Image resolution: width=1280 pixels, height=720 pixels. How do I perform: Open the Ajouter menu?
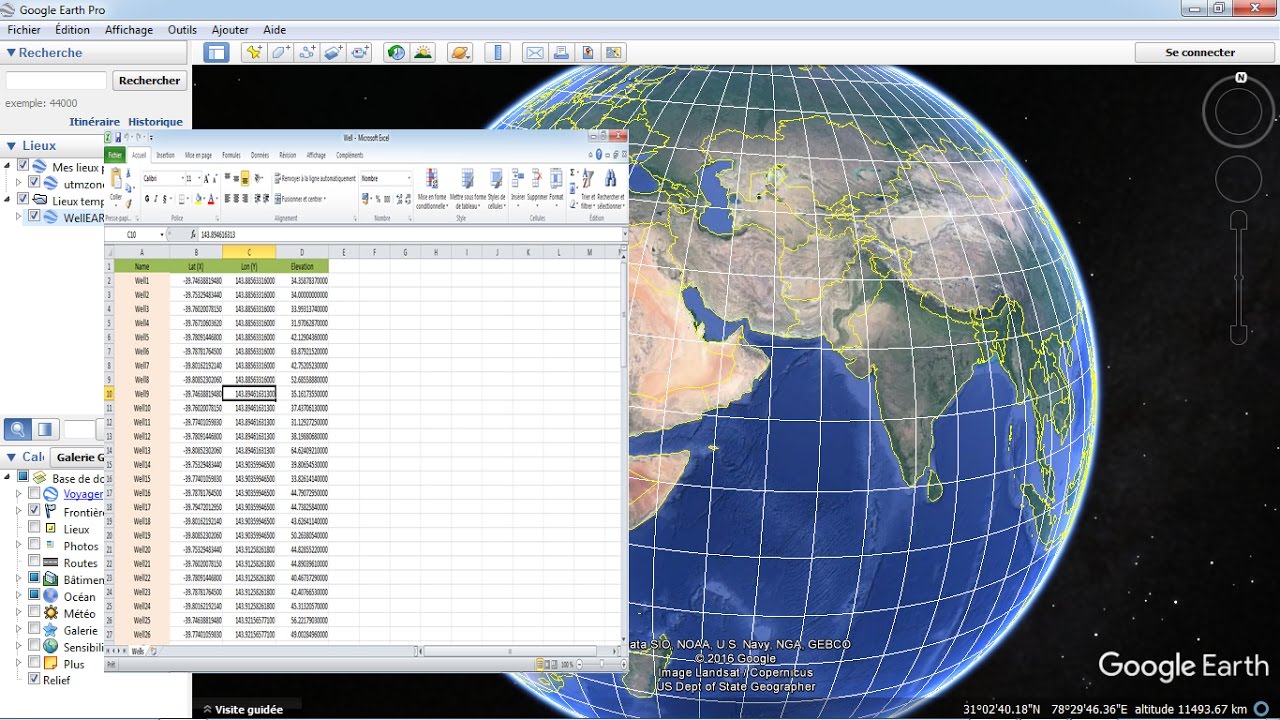[x=230, y=30]
